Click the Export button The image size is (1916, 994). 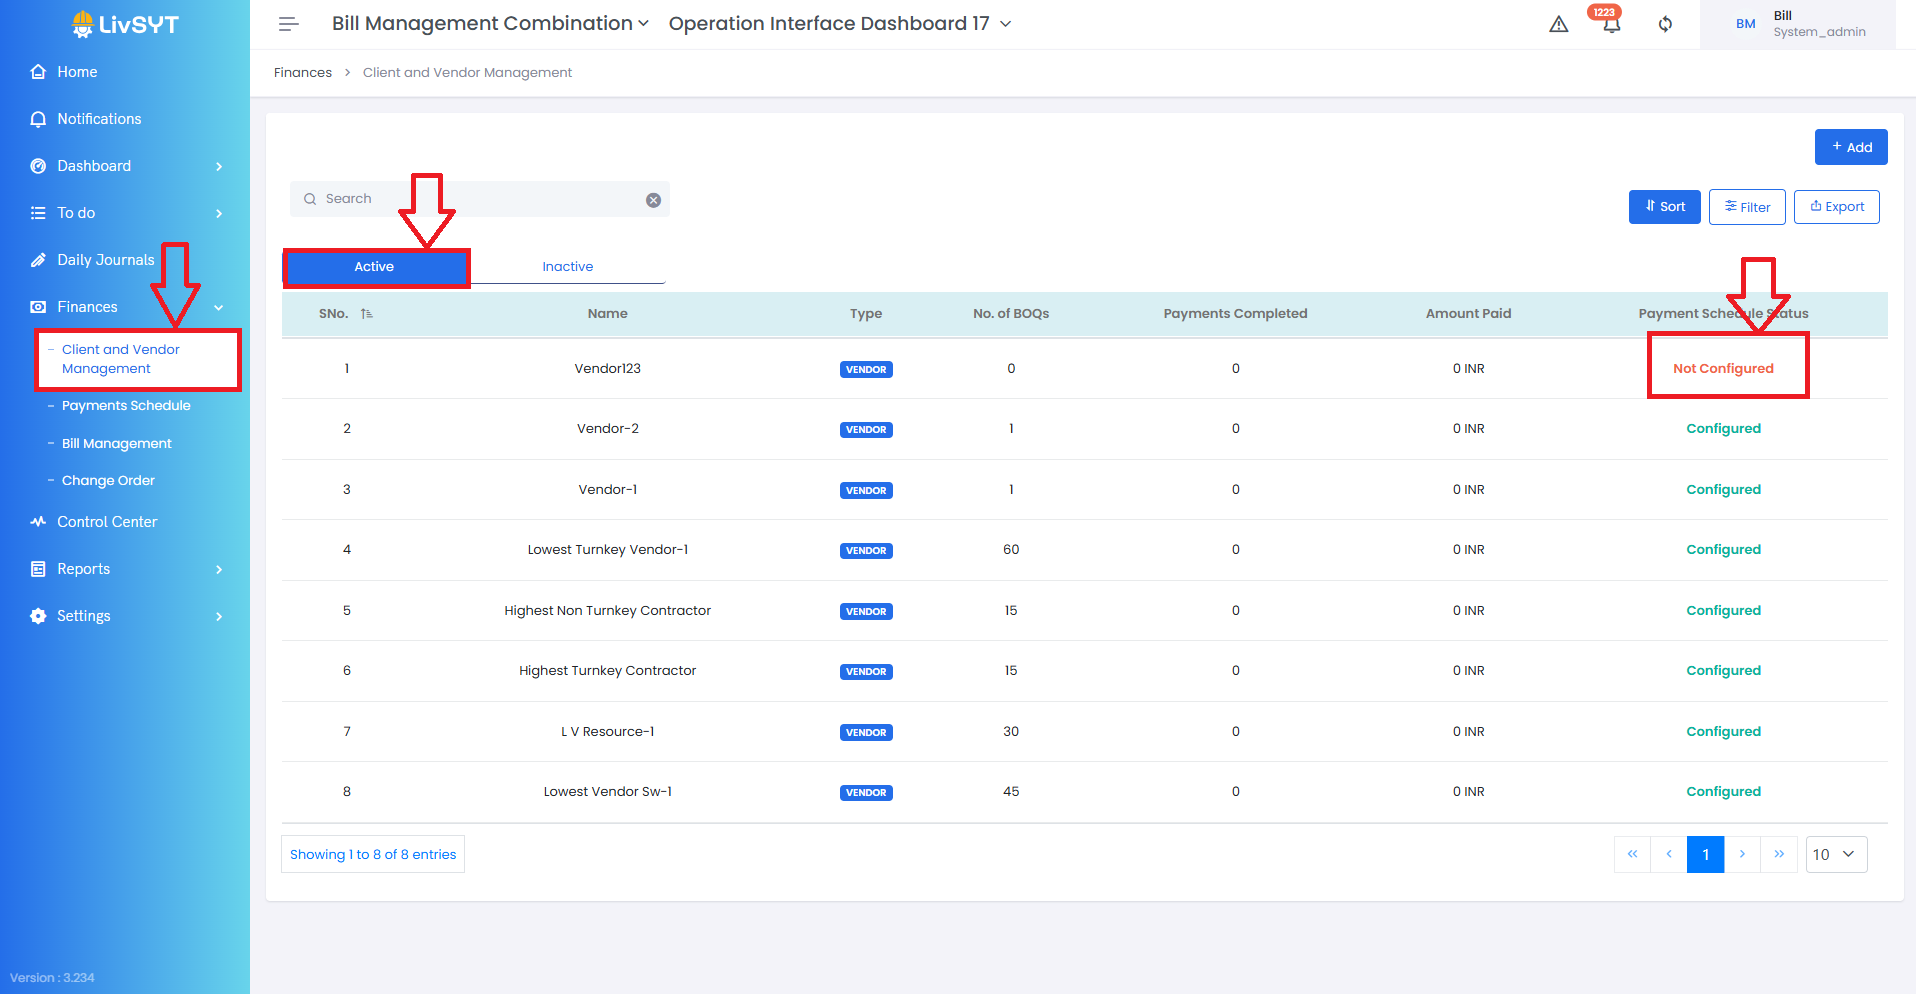click(1836, 207)
